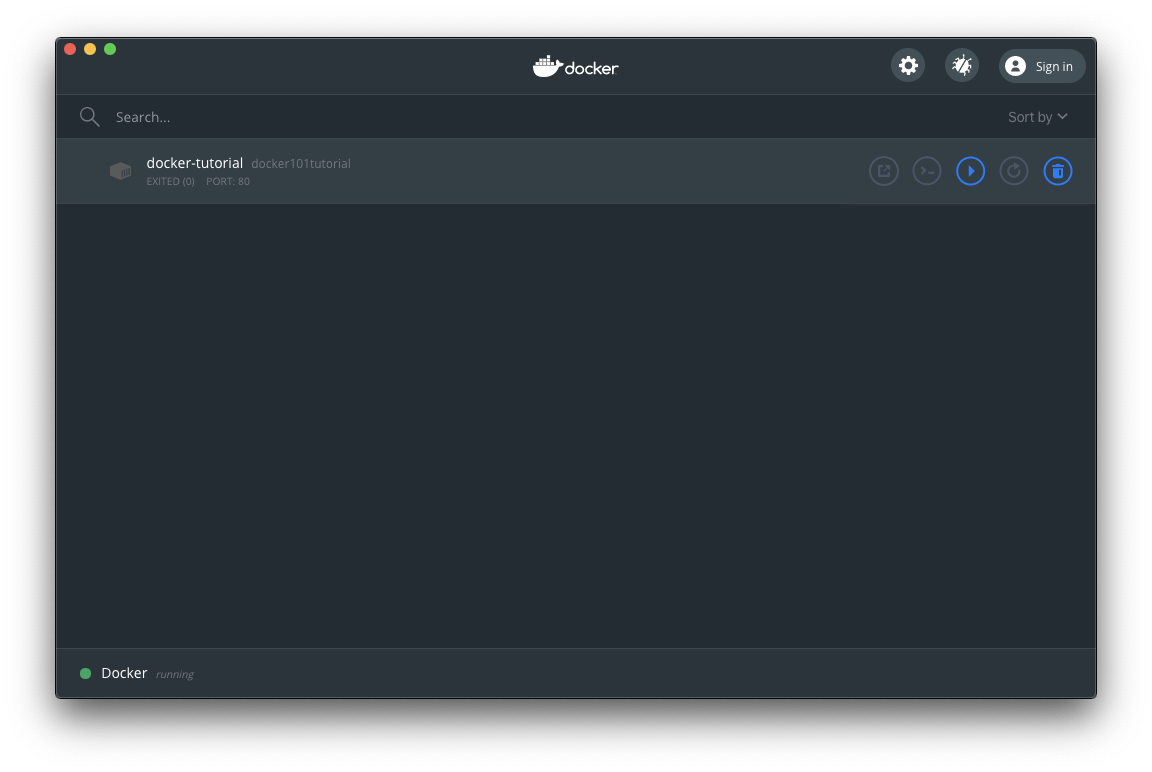Restart the docker-tutorial container
The image size is (1152, 772).
click(1014, 171)
